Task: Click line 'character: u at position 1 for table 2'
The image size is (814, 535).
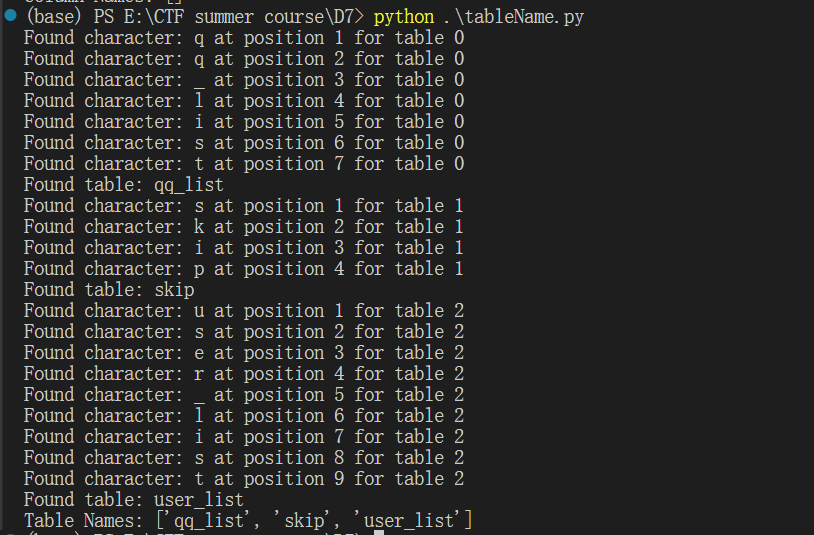Action: 244,311
